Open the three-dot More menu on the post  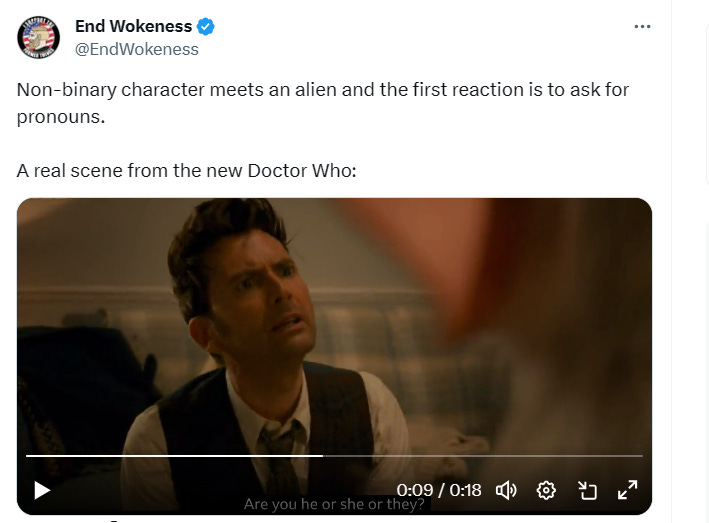click(642, 27)
